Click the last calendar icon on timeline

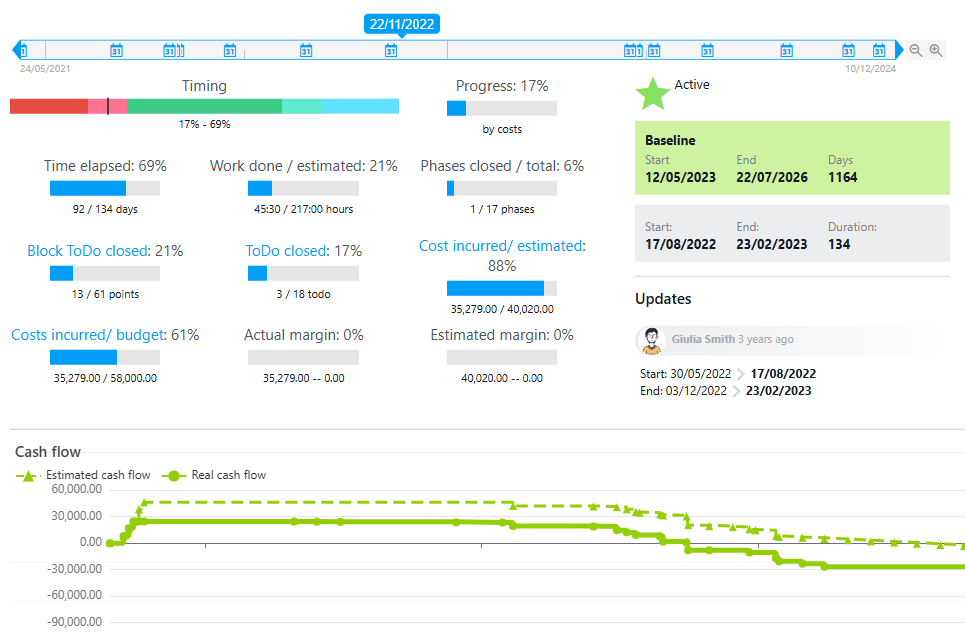[x=880, y=50]
